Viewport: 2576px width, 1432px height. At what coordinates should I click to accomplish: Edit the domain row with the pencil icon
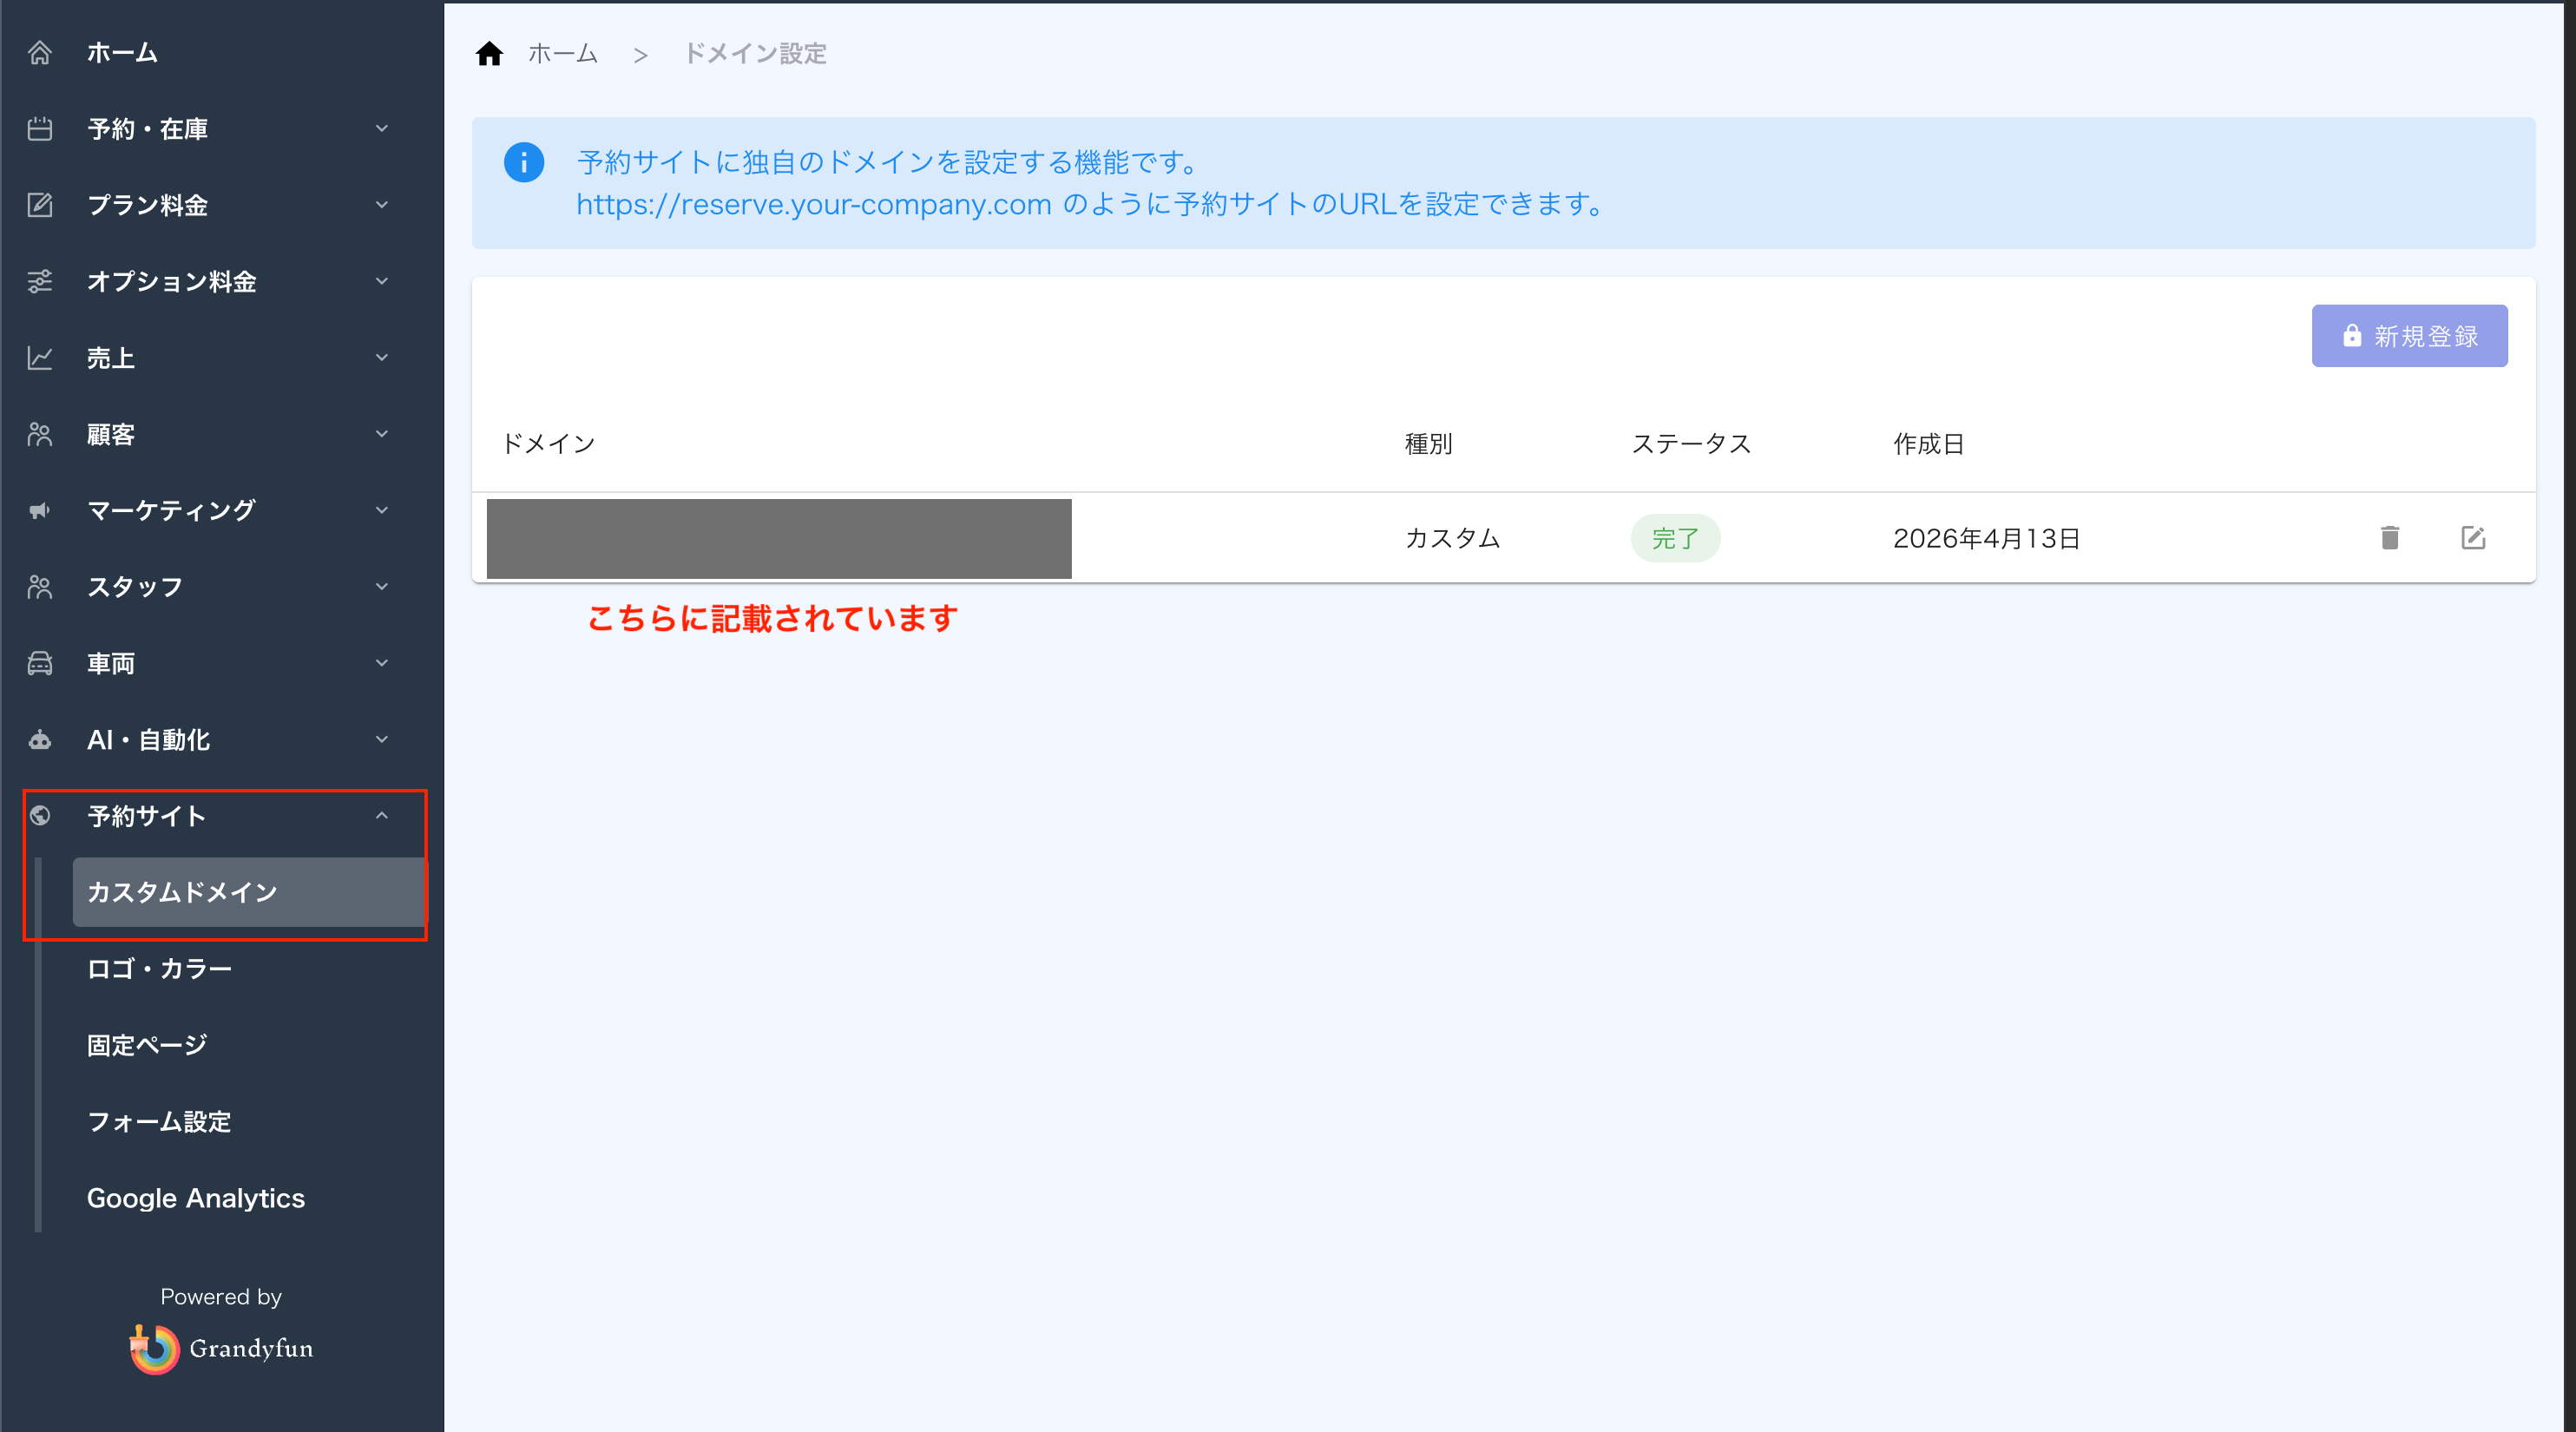(2473, 538)
